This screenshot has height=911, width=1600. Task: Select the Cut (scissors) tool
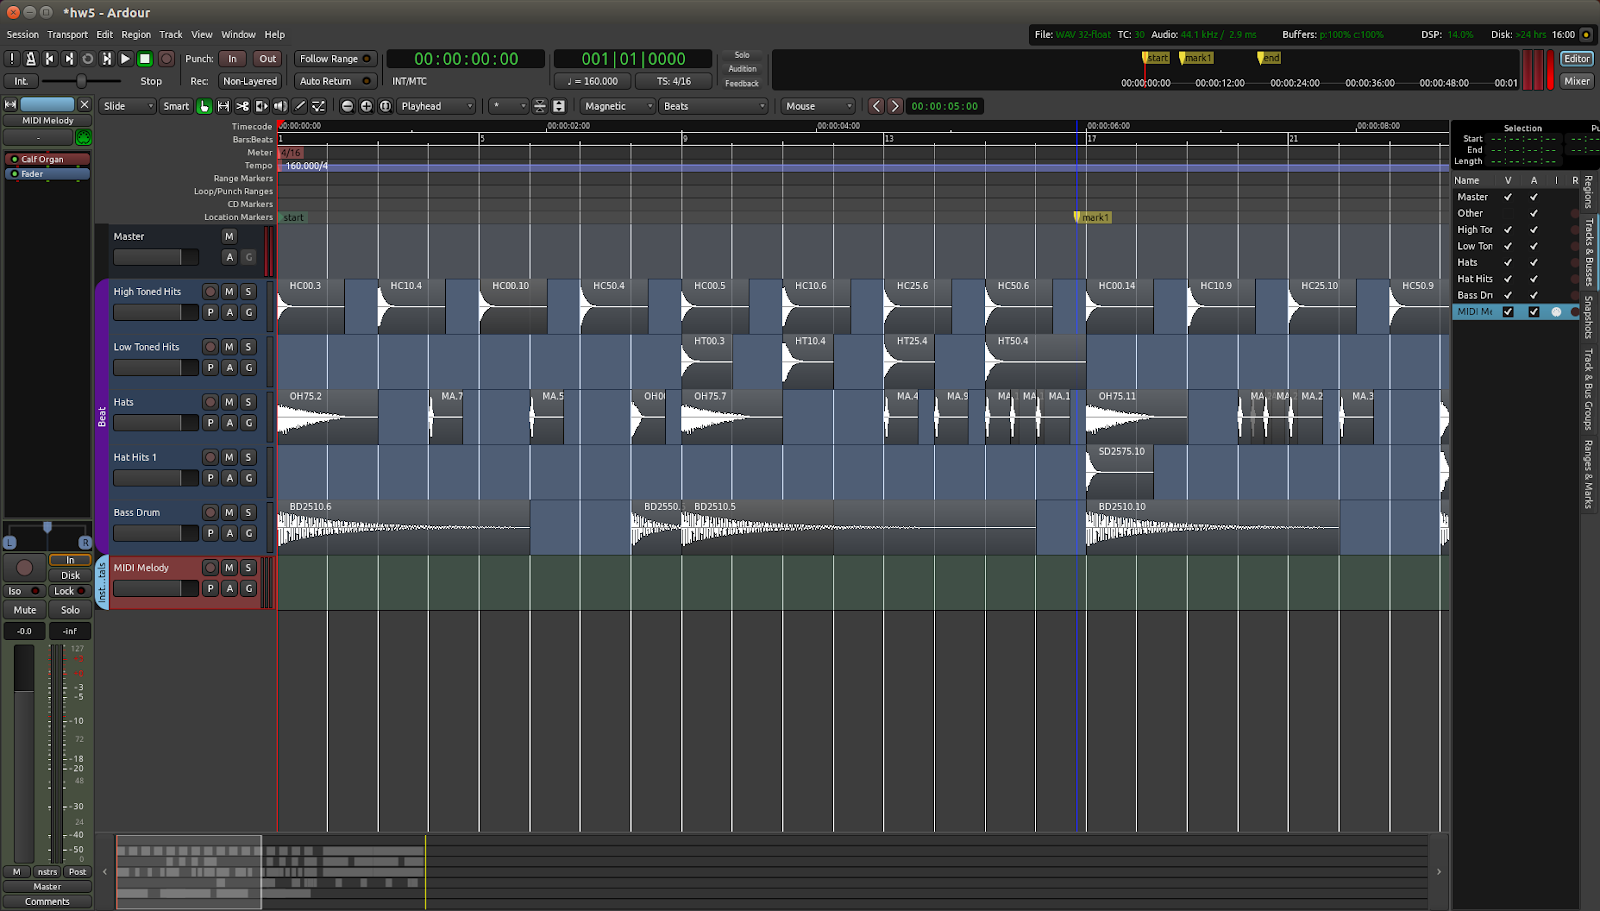pos(244,106)
